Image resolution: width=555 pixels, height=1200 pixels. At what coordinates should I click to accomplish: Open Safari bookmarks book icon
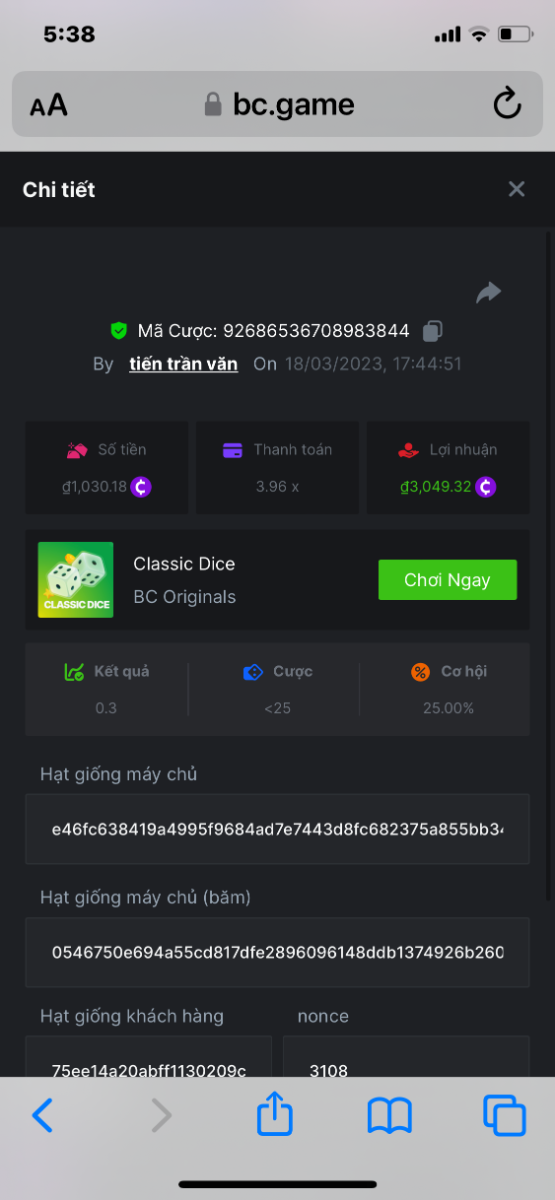(x=390, y=1115)
